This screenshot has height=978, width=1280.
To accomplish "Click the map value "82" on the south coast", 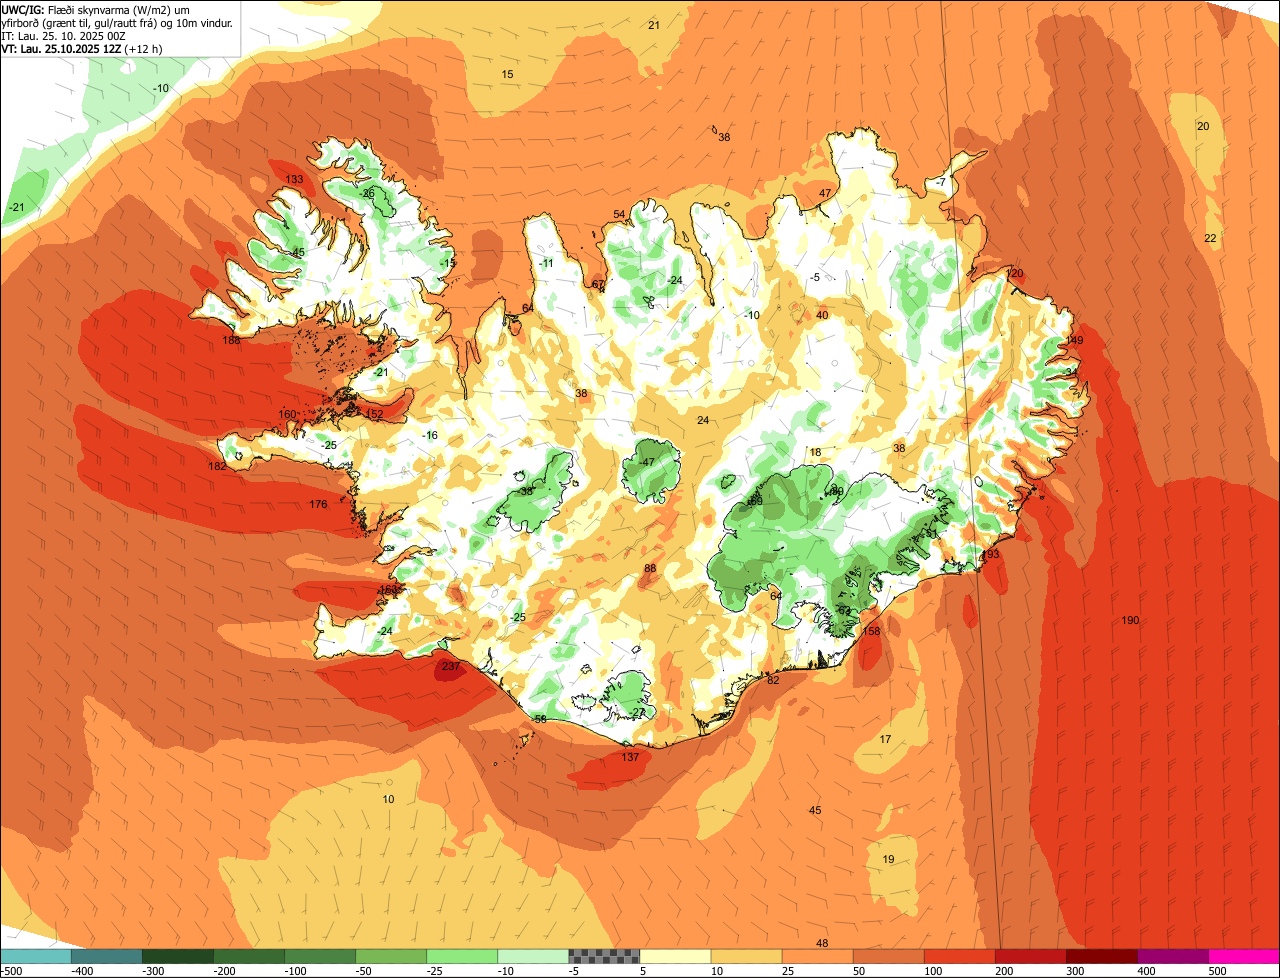I will [x=773, y=680].
